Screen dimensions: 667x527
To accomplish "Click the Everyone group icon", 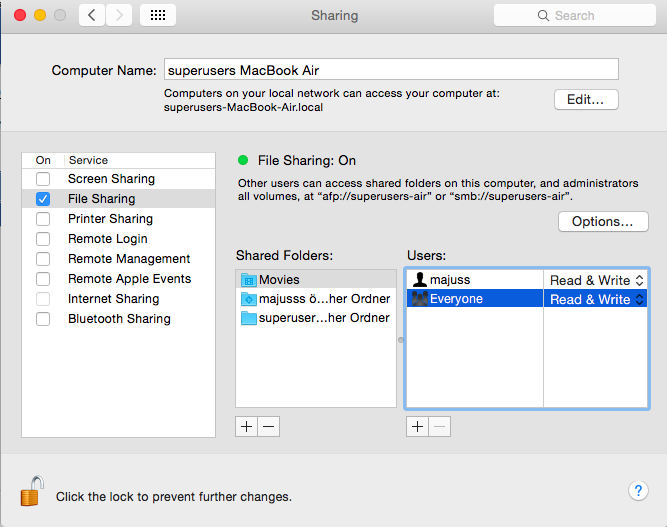I will click(420, 299).
